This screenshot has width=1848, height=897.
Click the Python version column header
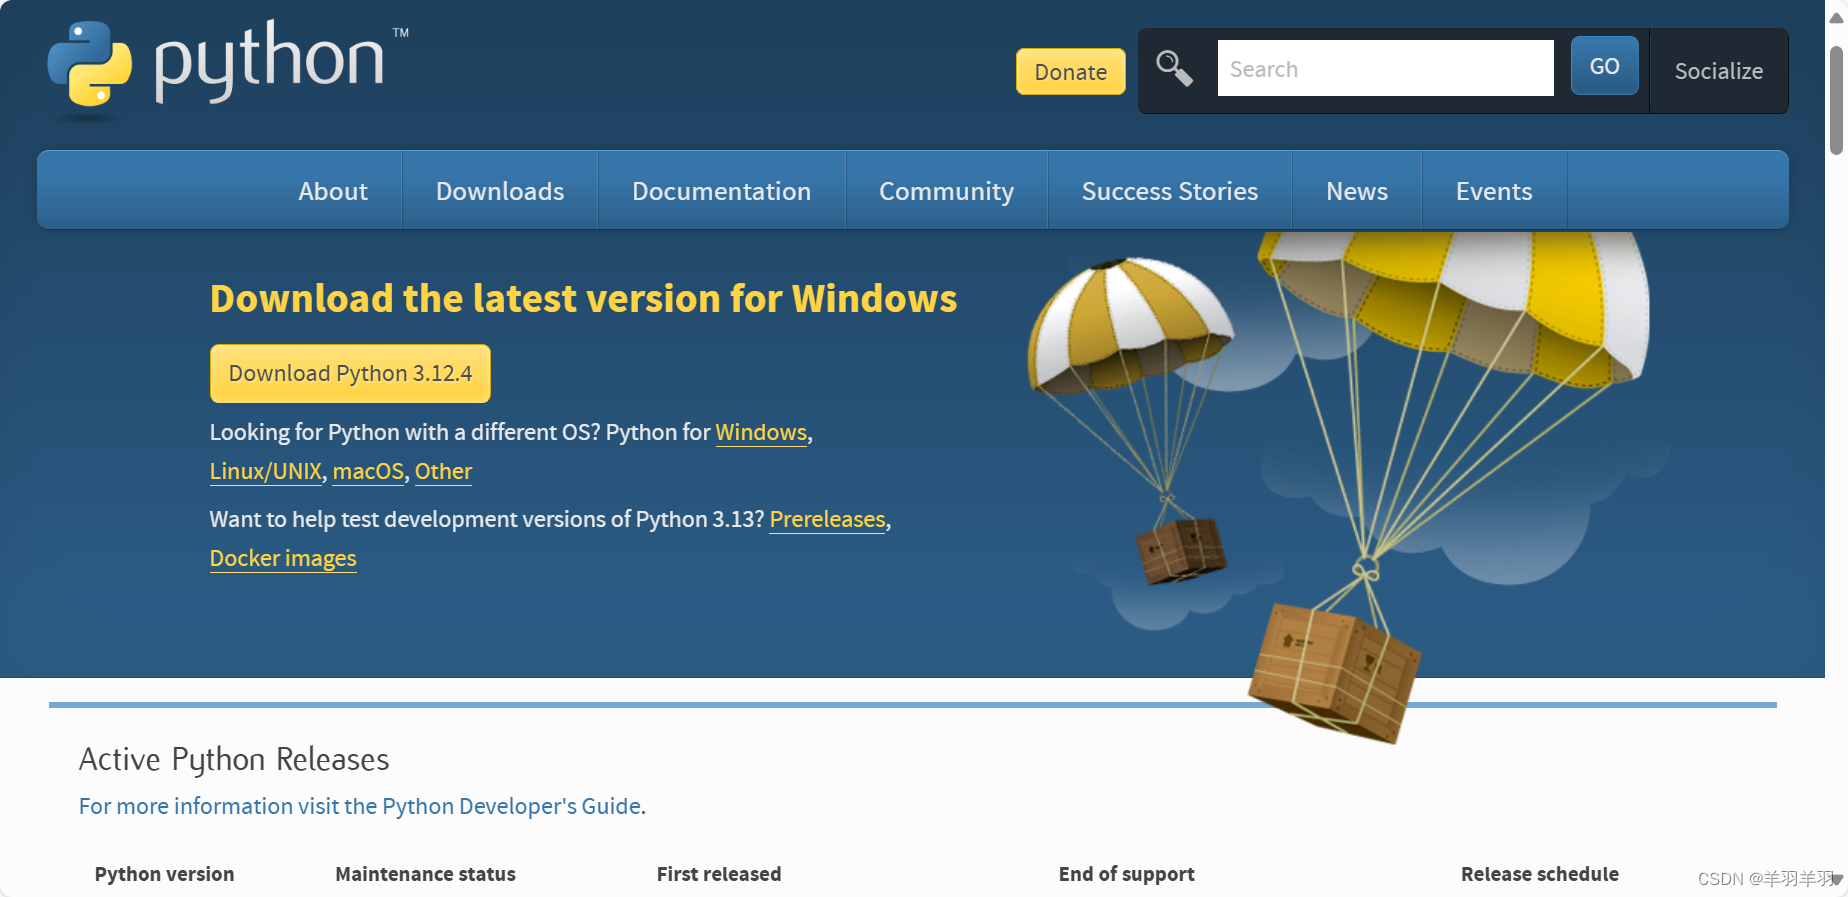pyautogui.click(x=165, y=874)
